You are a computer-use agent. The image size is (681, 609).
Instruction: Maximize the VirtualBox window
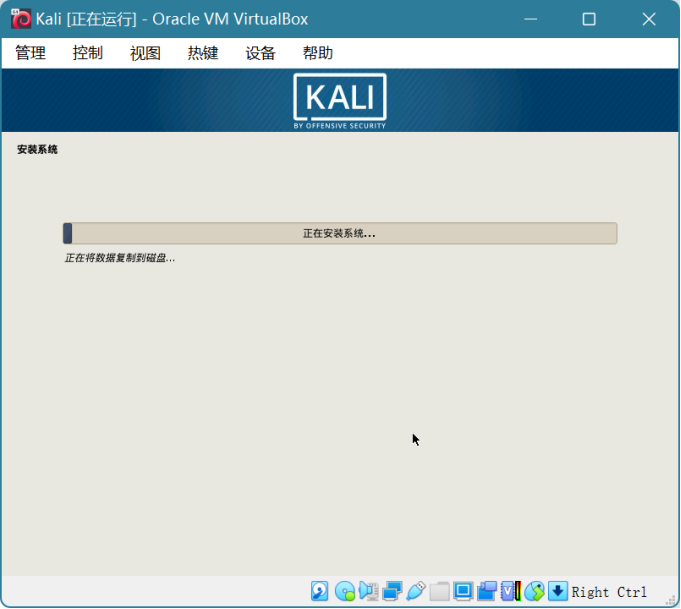click(589, 19)
